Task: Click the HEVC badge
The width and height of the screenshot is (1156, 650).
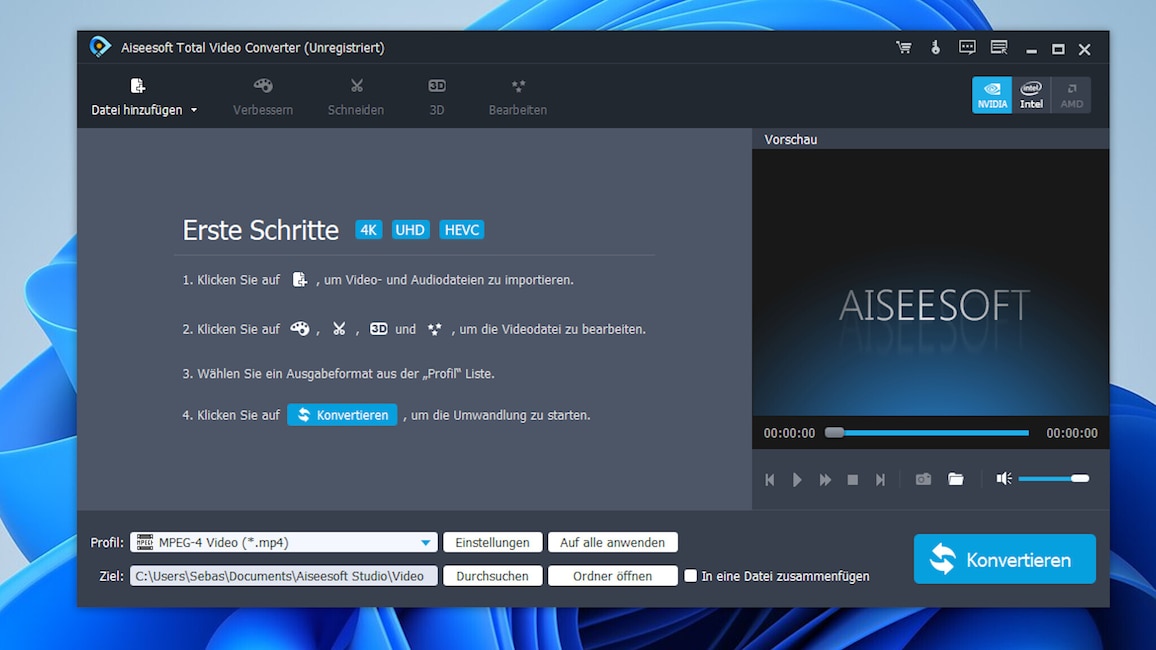Action: 462,230
